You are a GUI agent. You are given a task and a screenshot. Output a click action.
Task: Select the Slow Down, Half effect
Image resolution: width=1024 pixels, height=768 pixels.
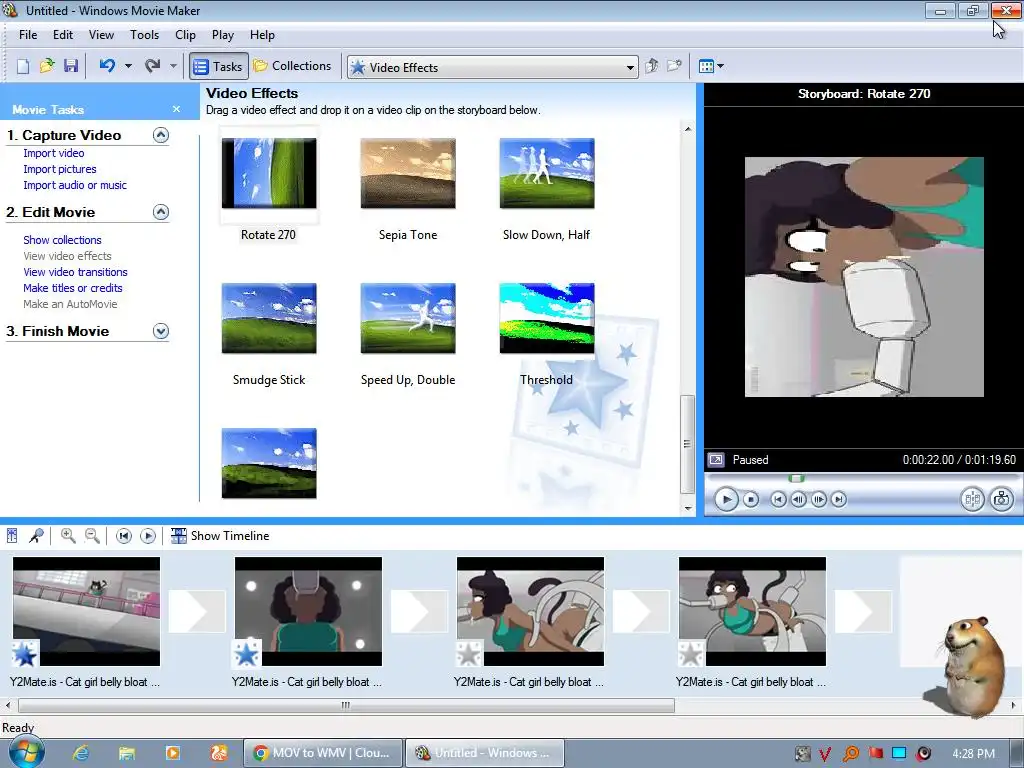pos(547,173)
